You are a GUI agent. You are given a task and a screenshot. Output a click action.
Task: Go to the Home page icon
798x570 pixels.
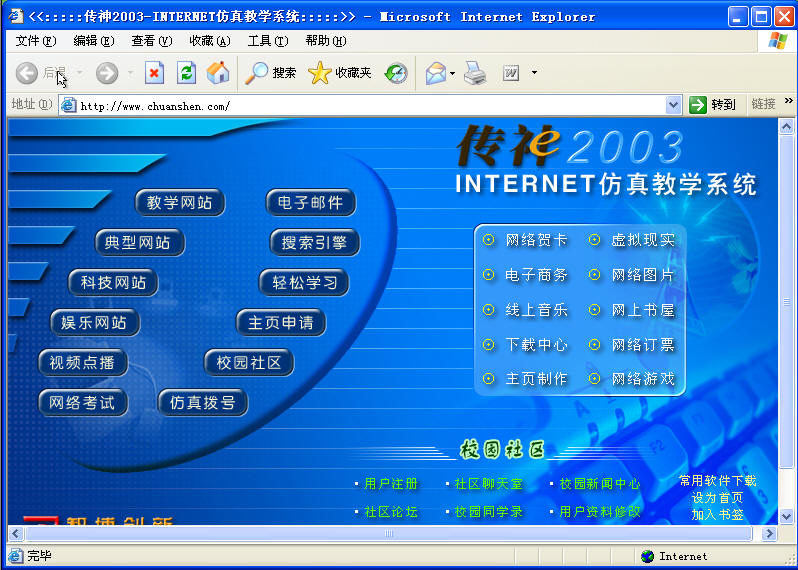coord(217,73)
